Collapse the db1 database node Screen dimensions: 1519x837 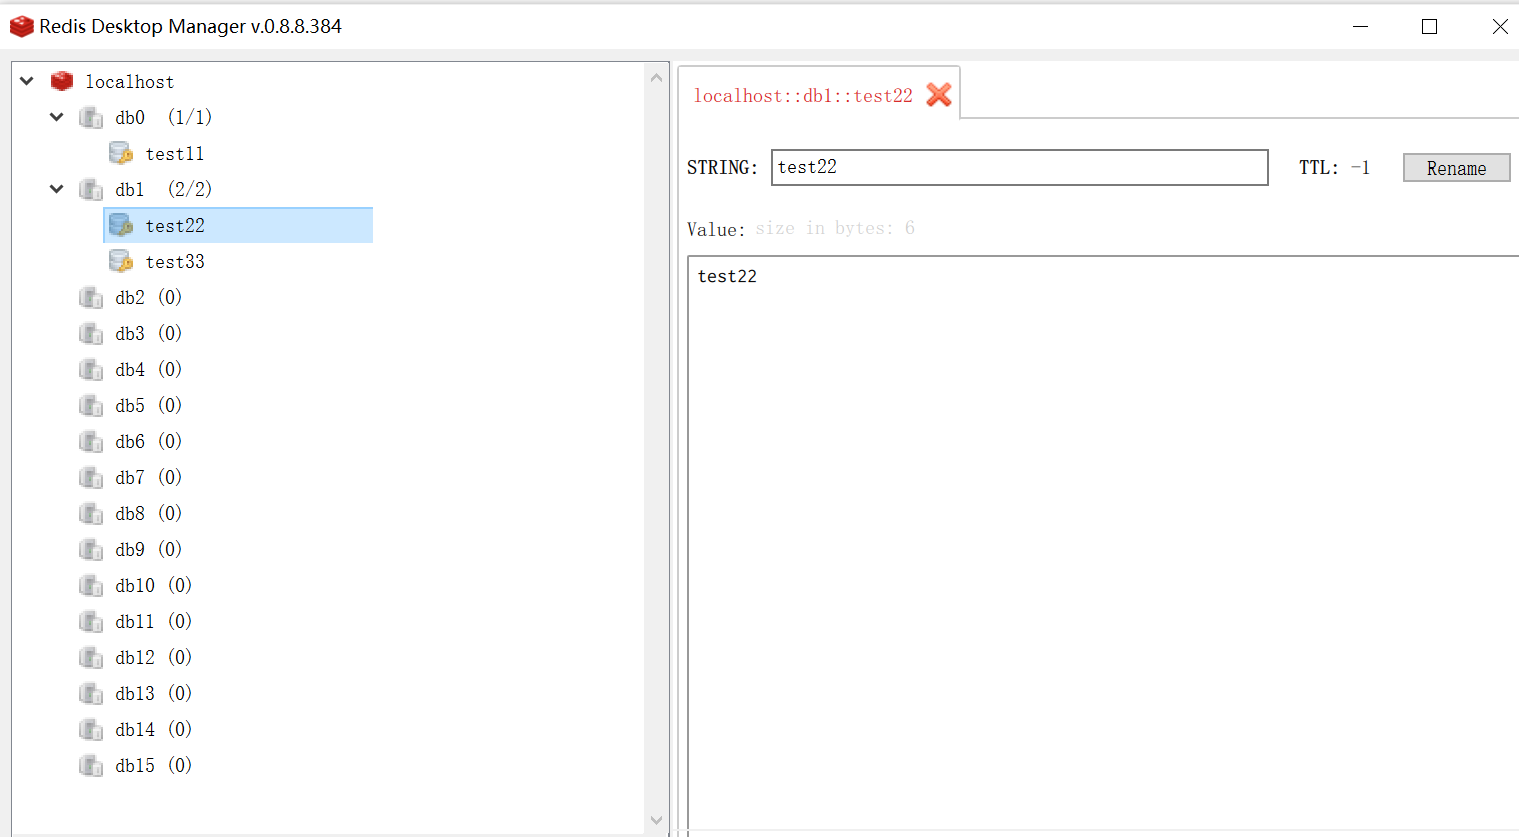[57, 189]
